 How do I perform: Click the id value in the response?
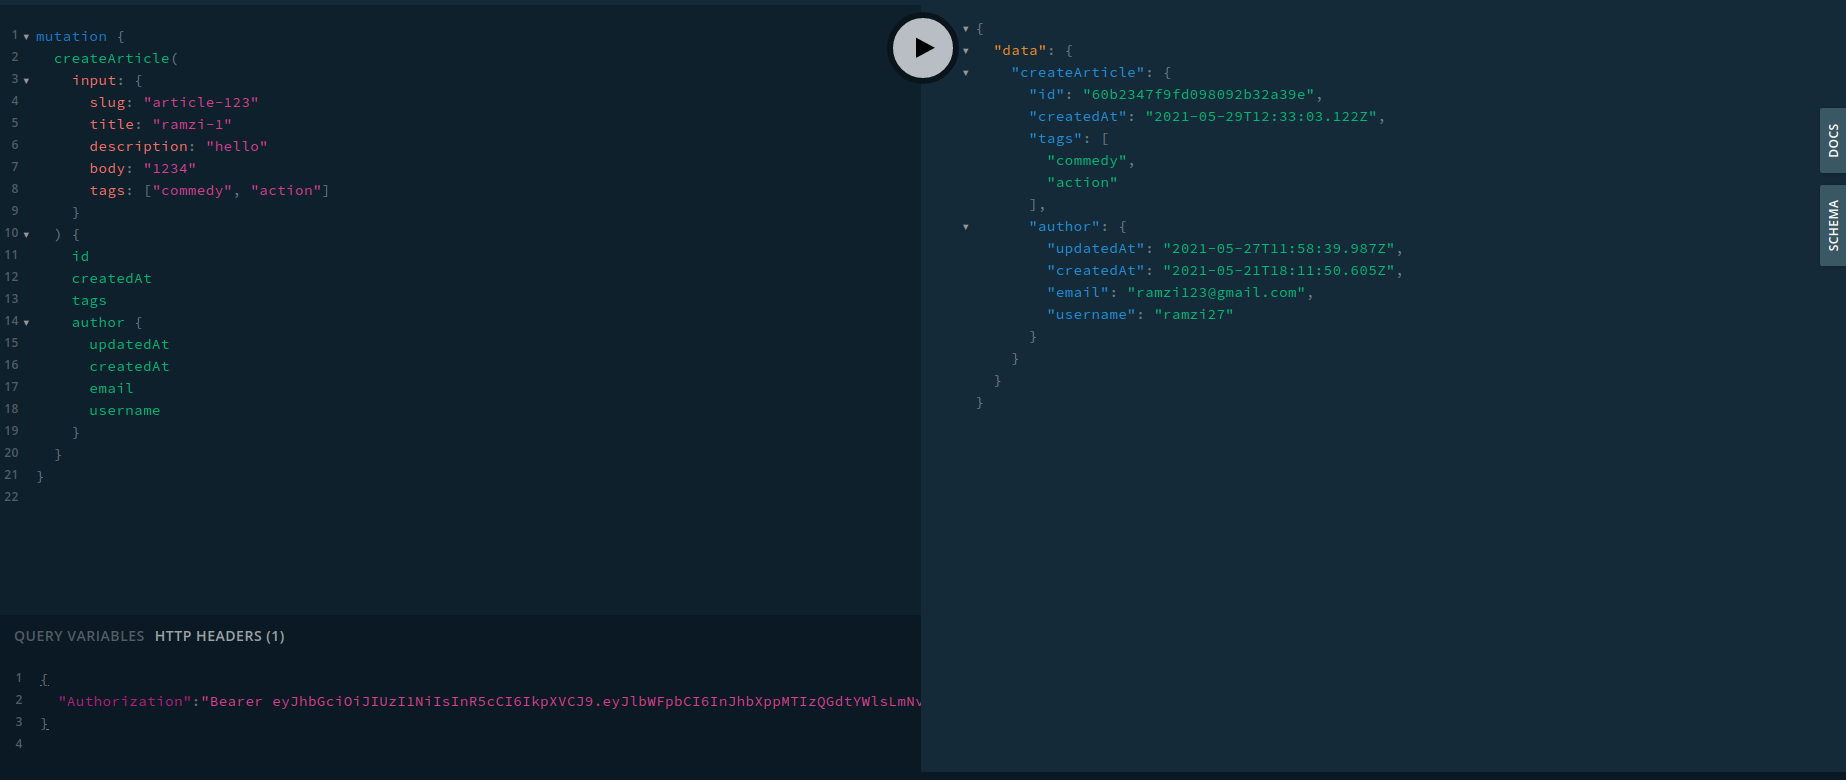pyautogui.click(x=1198, y=95)
